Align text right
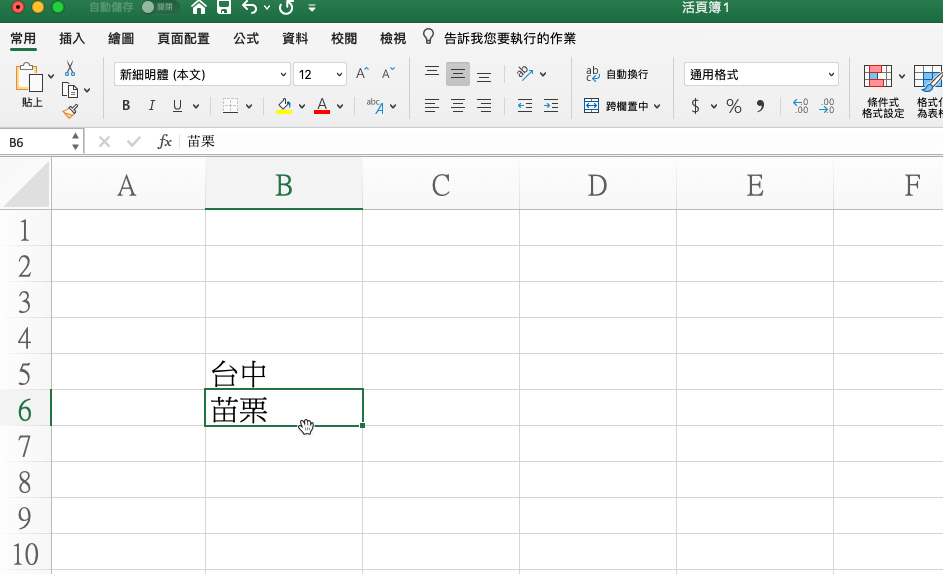The width and height of the screenshot is (943, 574). (484, 106)
